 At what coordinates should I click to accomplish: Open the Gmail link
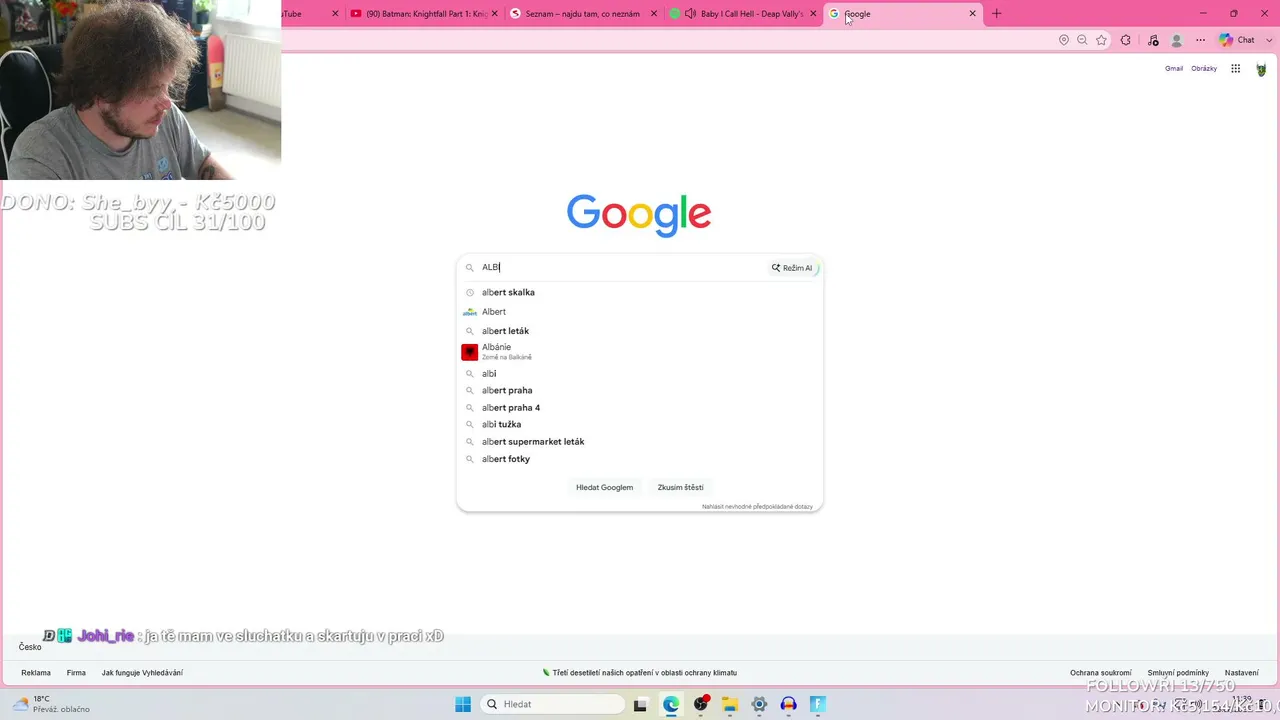click(x=1174, y=69)
